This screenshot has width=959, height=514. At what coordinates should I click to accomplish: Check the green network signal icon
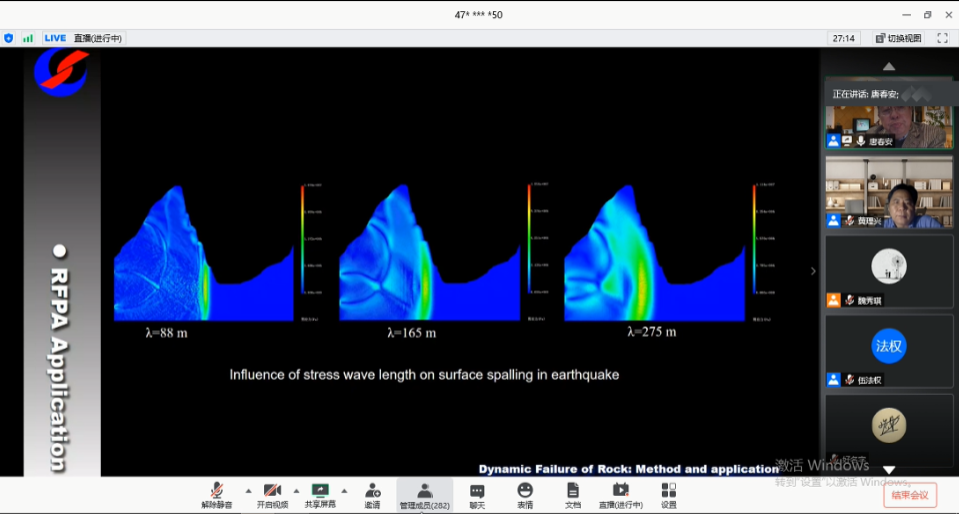[x=28, y=38]
